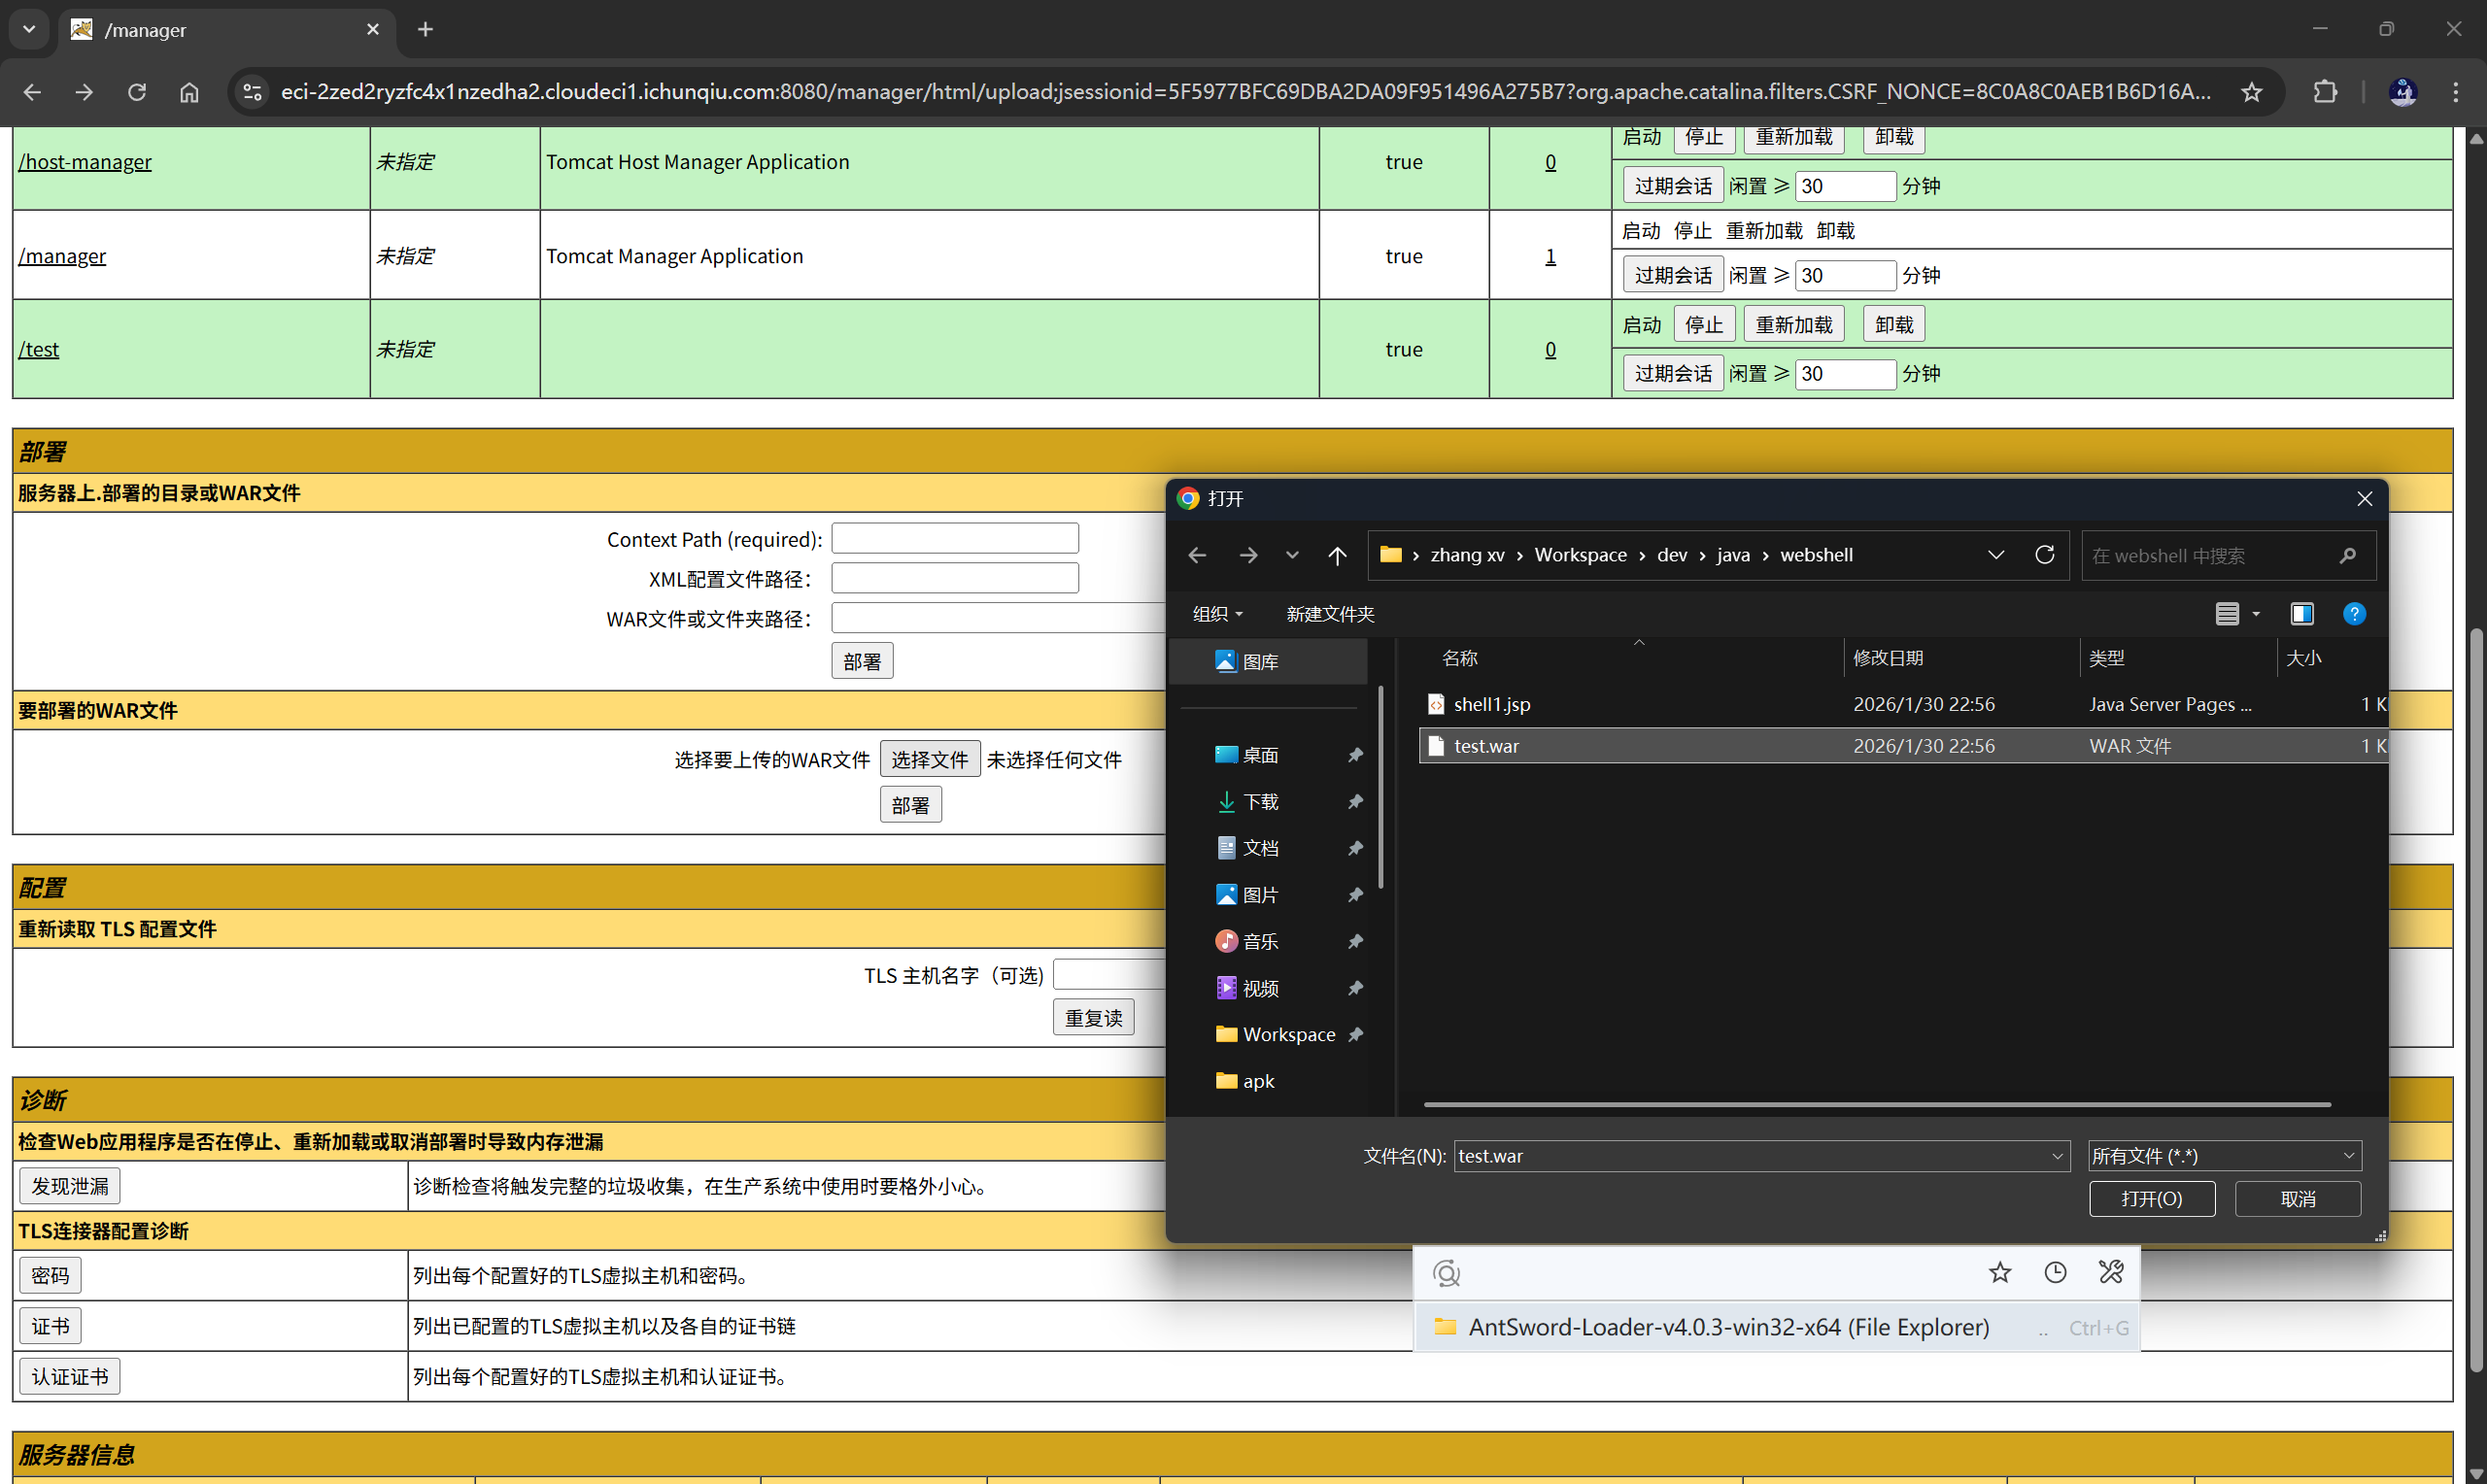Refresh the webshell folder listing
This screenshot has width=2487, height=1484.
click(2044, 555)
